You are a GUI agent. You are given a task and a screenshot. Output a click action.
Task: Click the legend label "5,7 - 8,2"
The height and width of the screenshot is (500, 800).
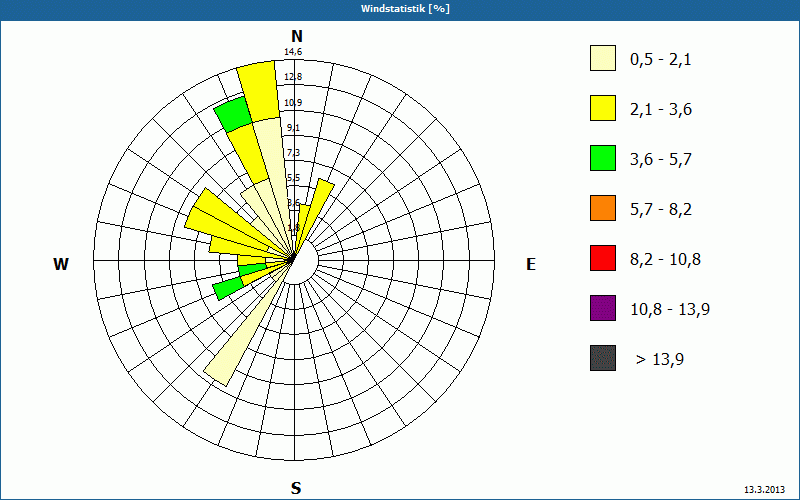(x=661, y=210)
